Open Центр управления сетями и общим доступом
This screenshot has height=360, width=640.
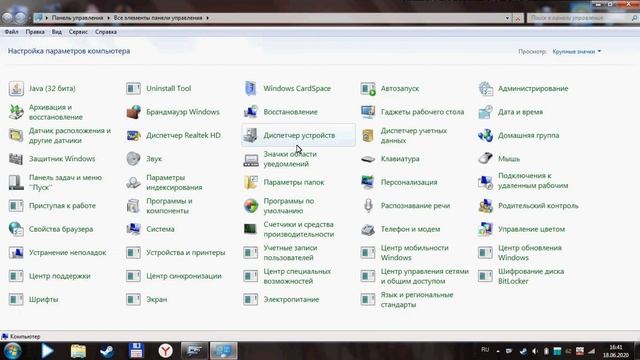coord(425,276)
